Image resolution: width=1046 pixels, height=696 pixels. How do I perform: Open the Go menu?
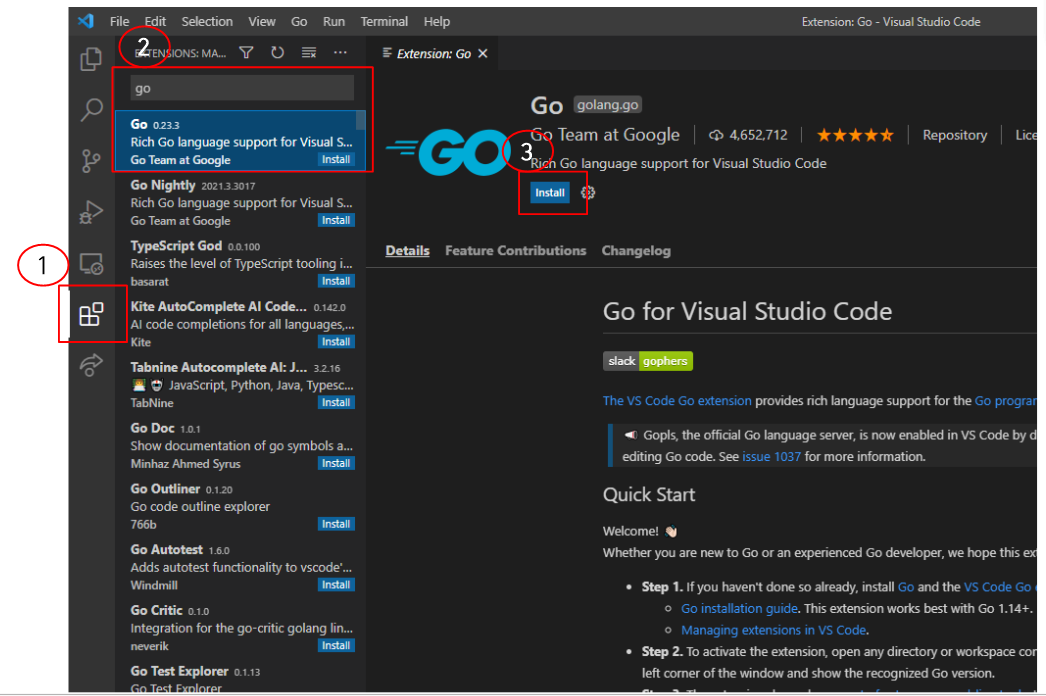point(299,21)
